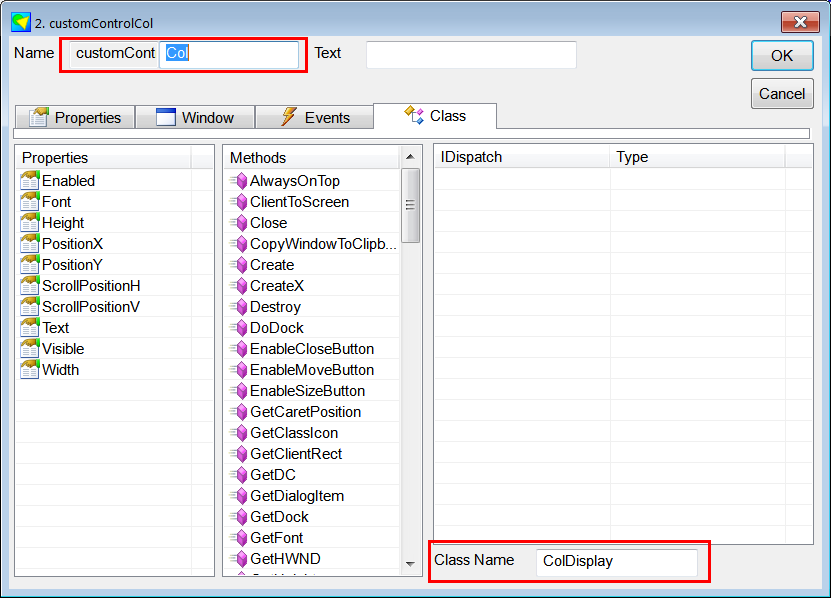831x598 pixels.
Task: Click the CreateX method icon
Action: pos(239,286)
